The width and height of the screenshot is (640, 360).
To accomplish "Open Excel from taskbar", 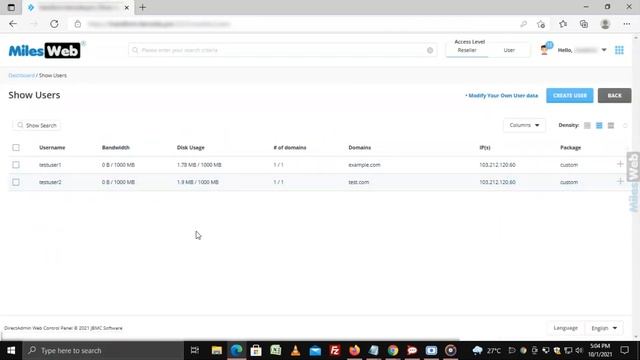I will click(x=276, y=351).
